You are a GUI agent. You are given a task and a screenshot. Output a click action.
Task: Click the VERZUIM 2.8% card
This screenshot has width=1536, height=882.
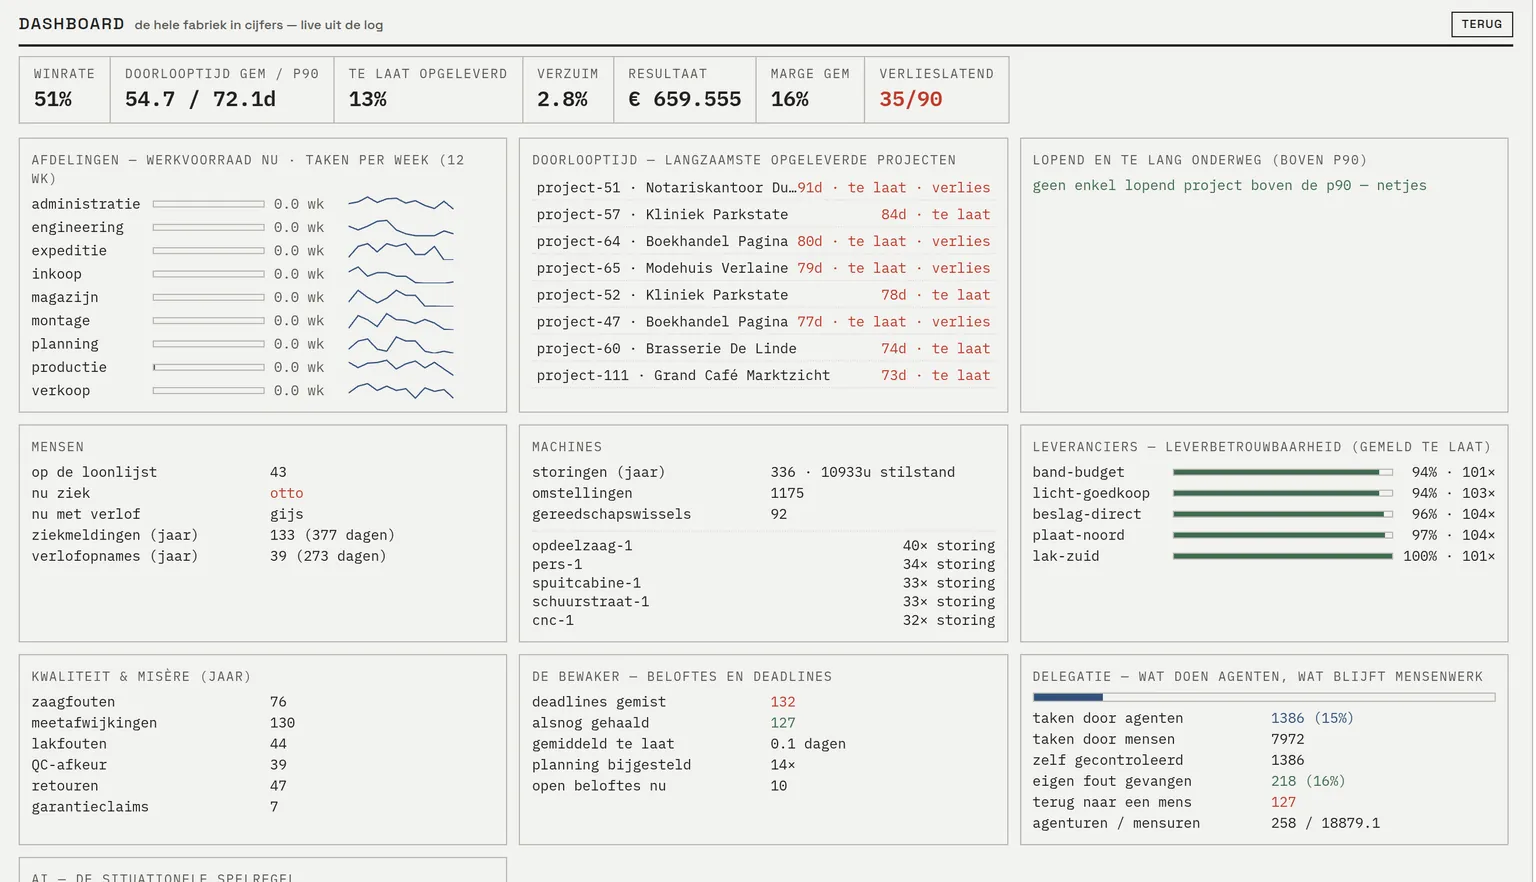(568, 89)
